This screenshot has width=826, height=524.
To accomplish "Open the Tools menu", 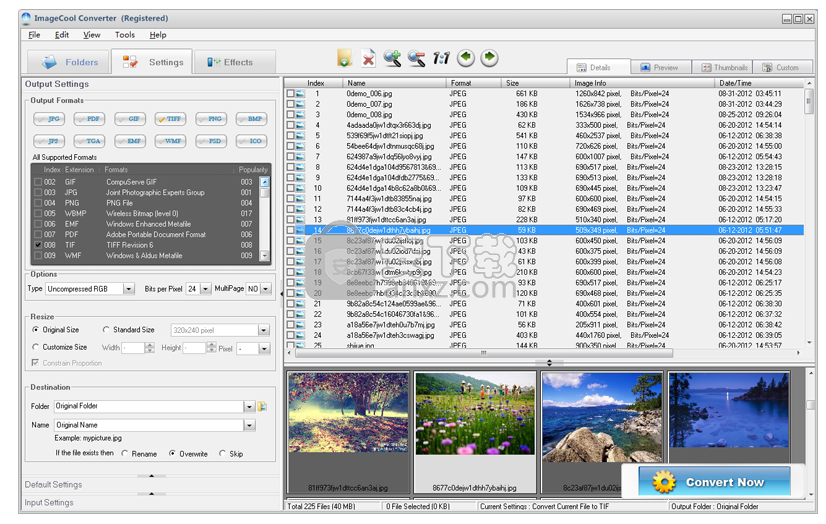I will coord(125,35).
